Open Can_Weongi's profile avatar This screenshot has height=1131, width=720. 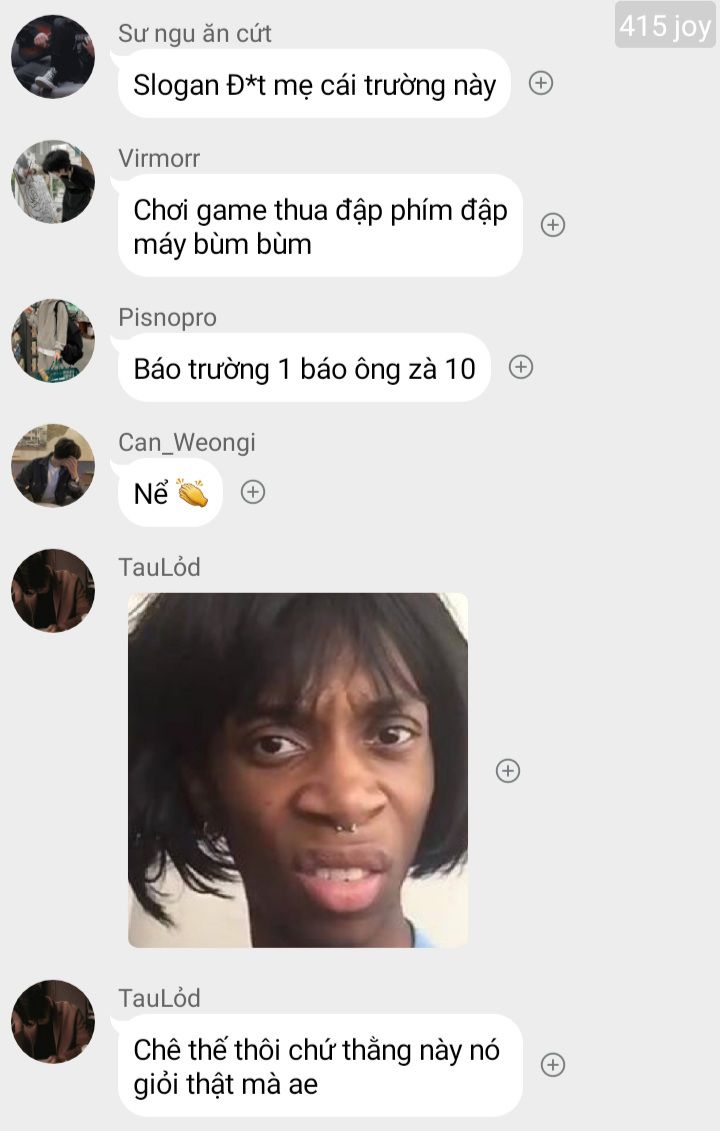pos(53,465)
